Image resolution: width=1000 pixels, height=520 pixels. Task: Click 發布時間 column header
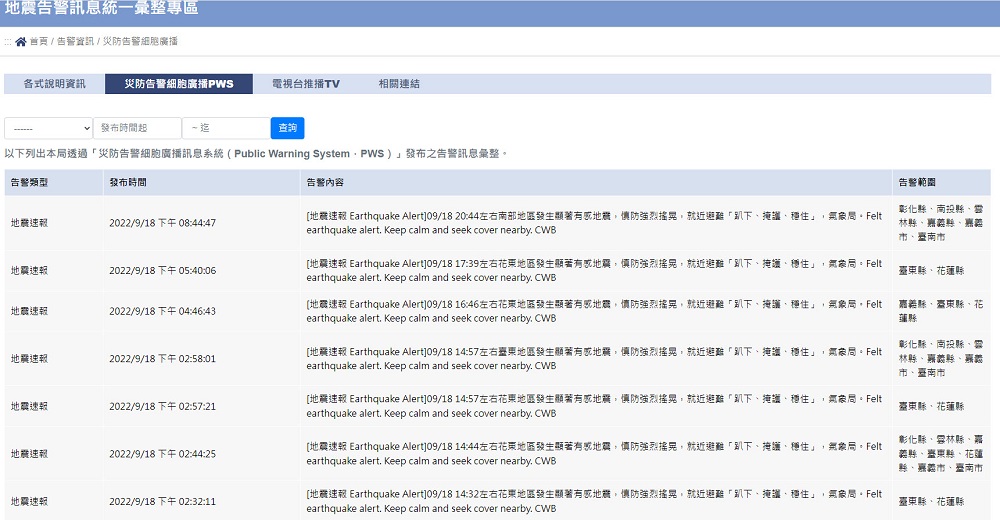[x=128, y=182]
